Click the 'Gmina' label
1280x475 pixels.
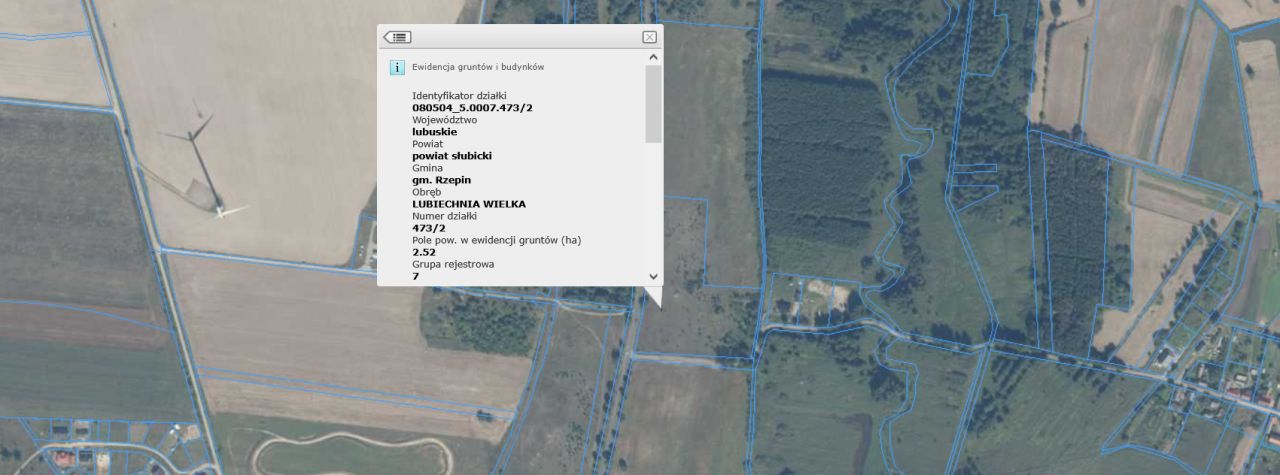click(427, 168)
